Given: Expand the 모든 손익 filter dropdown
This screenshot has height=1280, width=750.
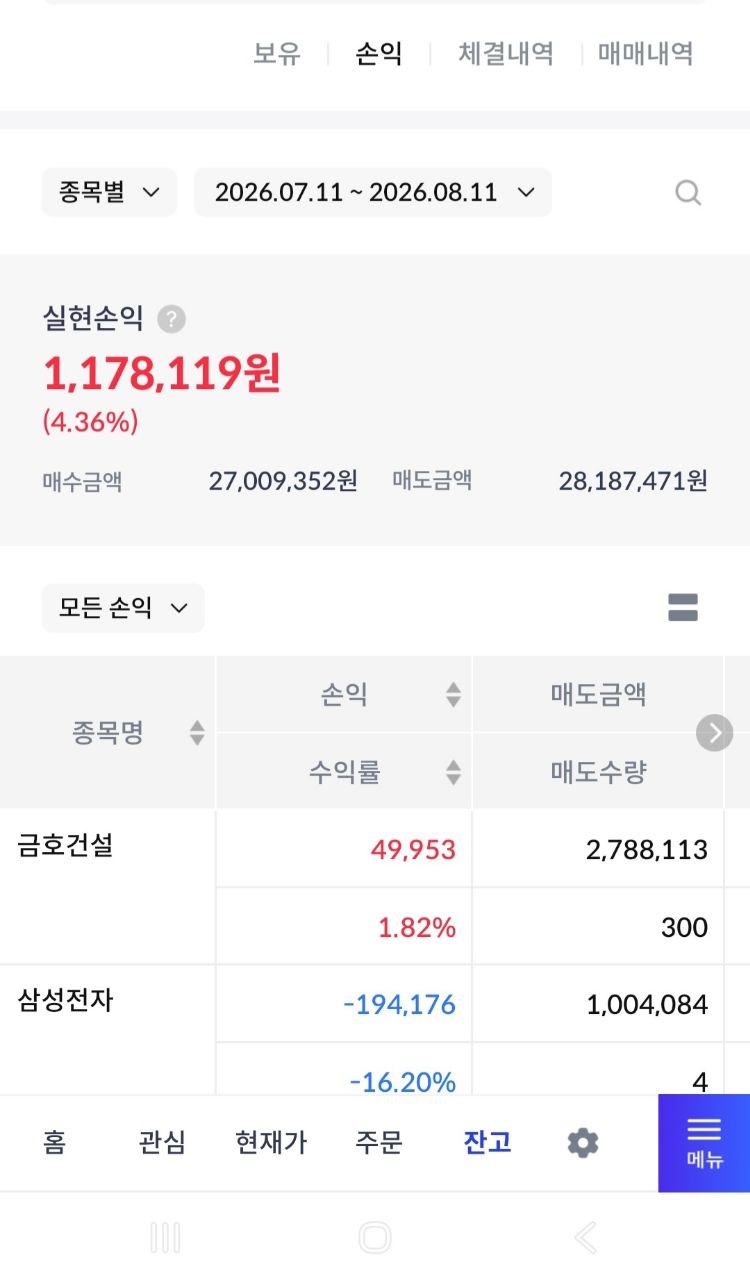Looking at the screenshot, I should tap(123, 607).
